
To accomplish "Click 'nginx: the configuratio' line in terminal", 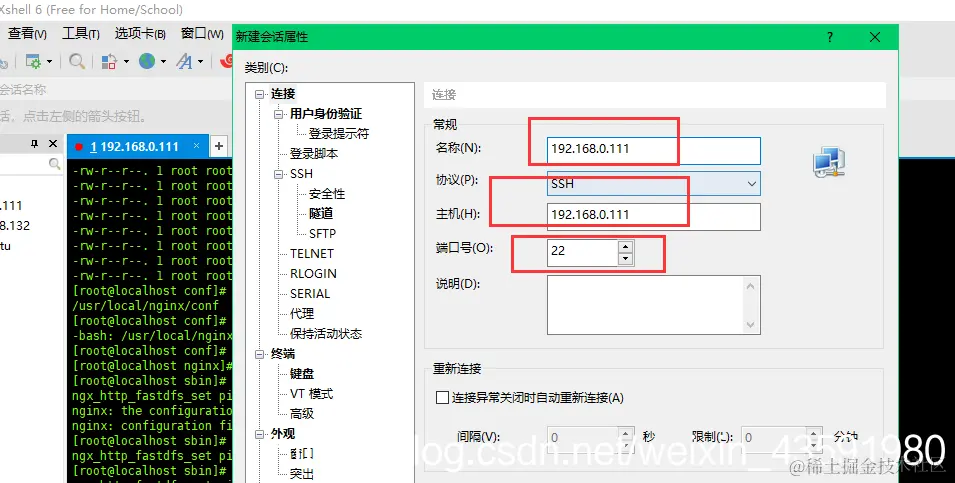I will tap(152, 411).
